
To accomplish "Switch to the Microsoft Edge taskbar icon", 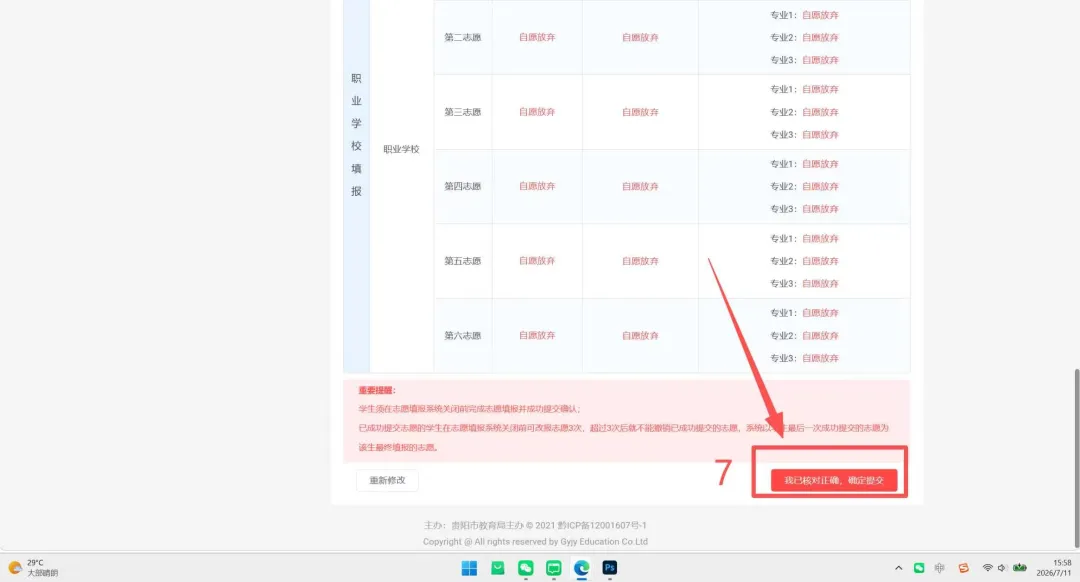I will pos(581,568).
